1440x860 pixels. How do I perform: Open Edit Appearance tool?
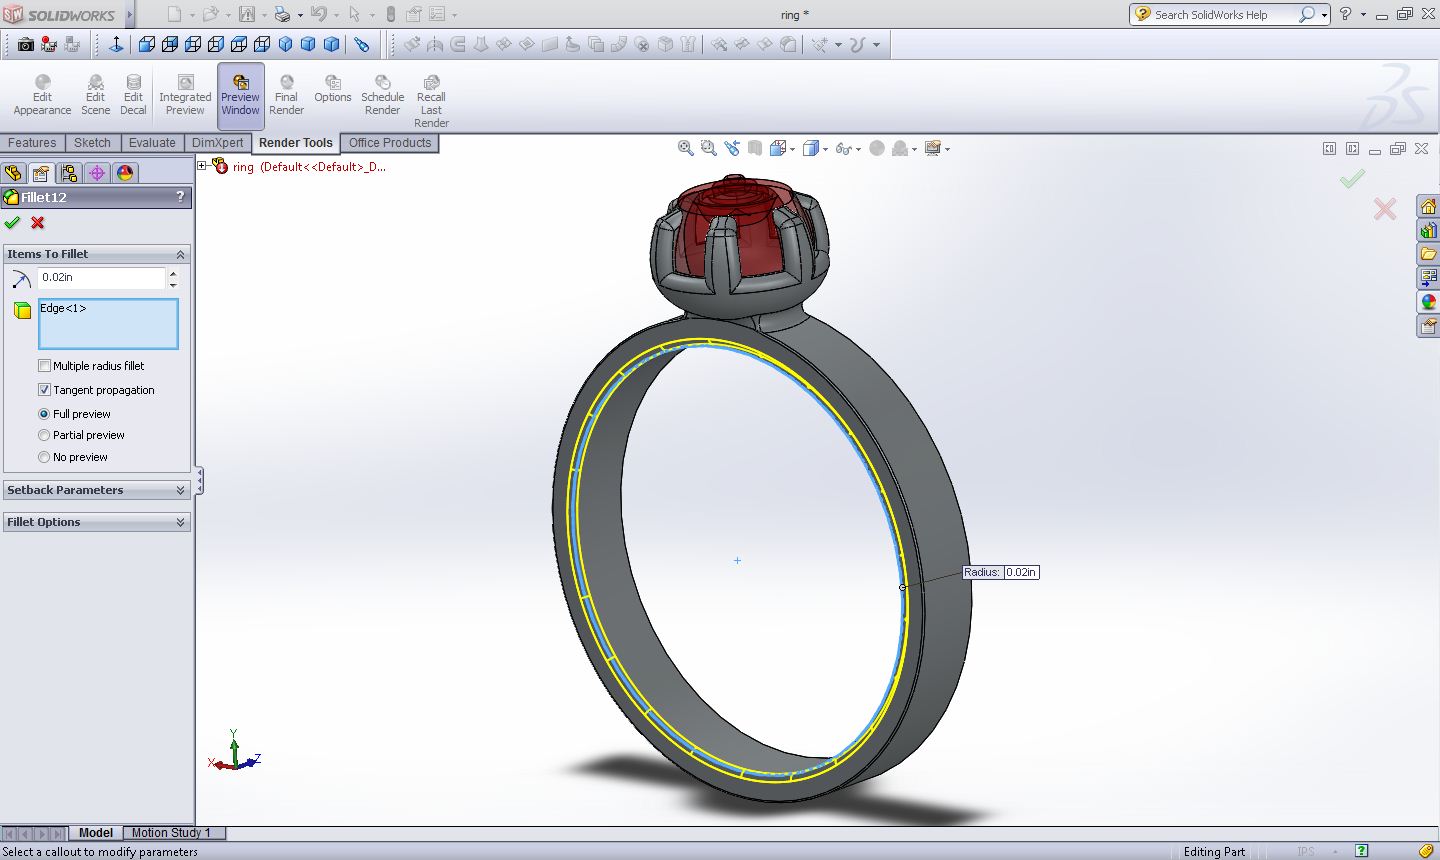[x=42, y=96]
